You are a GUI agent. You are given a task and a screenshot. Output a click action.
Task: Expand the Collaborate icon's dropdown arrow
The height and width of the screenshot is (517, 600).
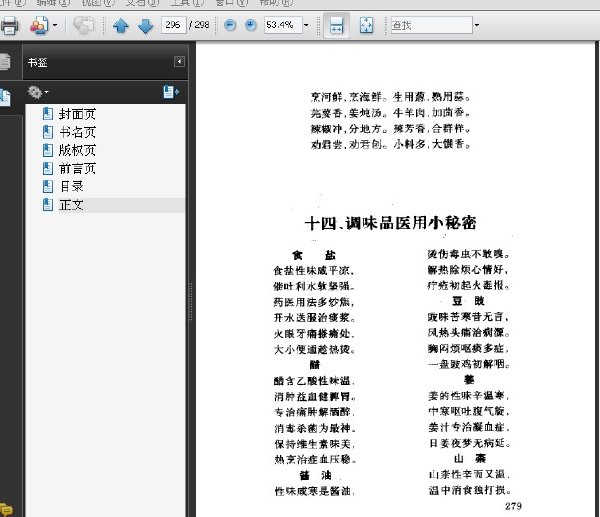pyautogui.click(x=55, y=26)
